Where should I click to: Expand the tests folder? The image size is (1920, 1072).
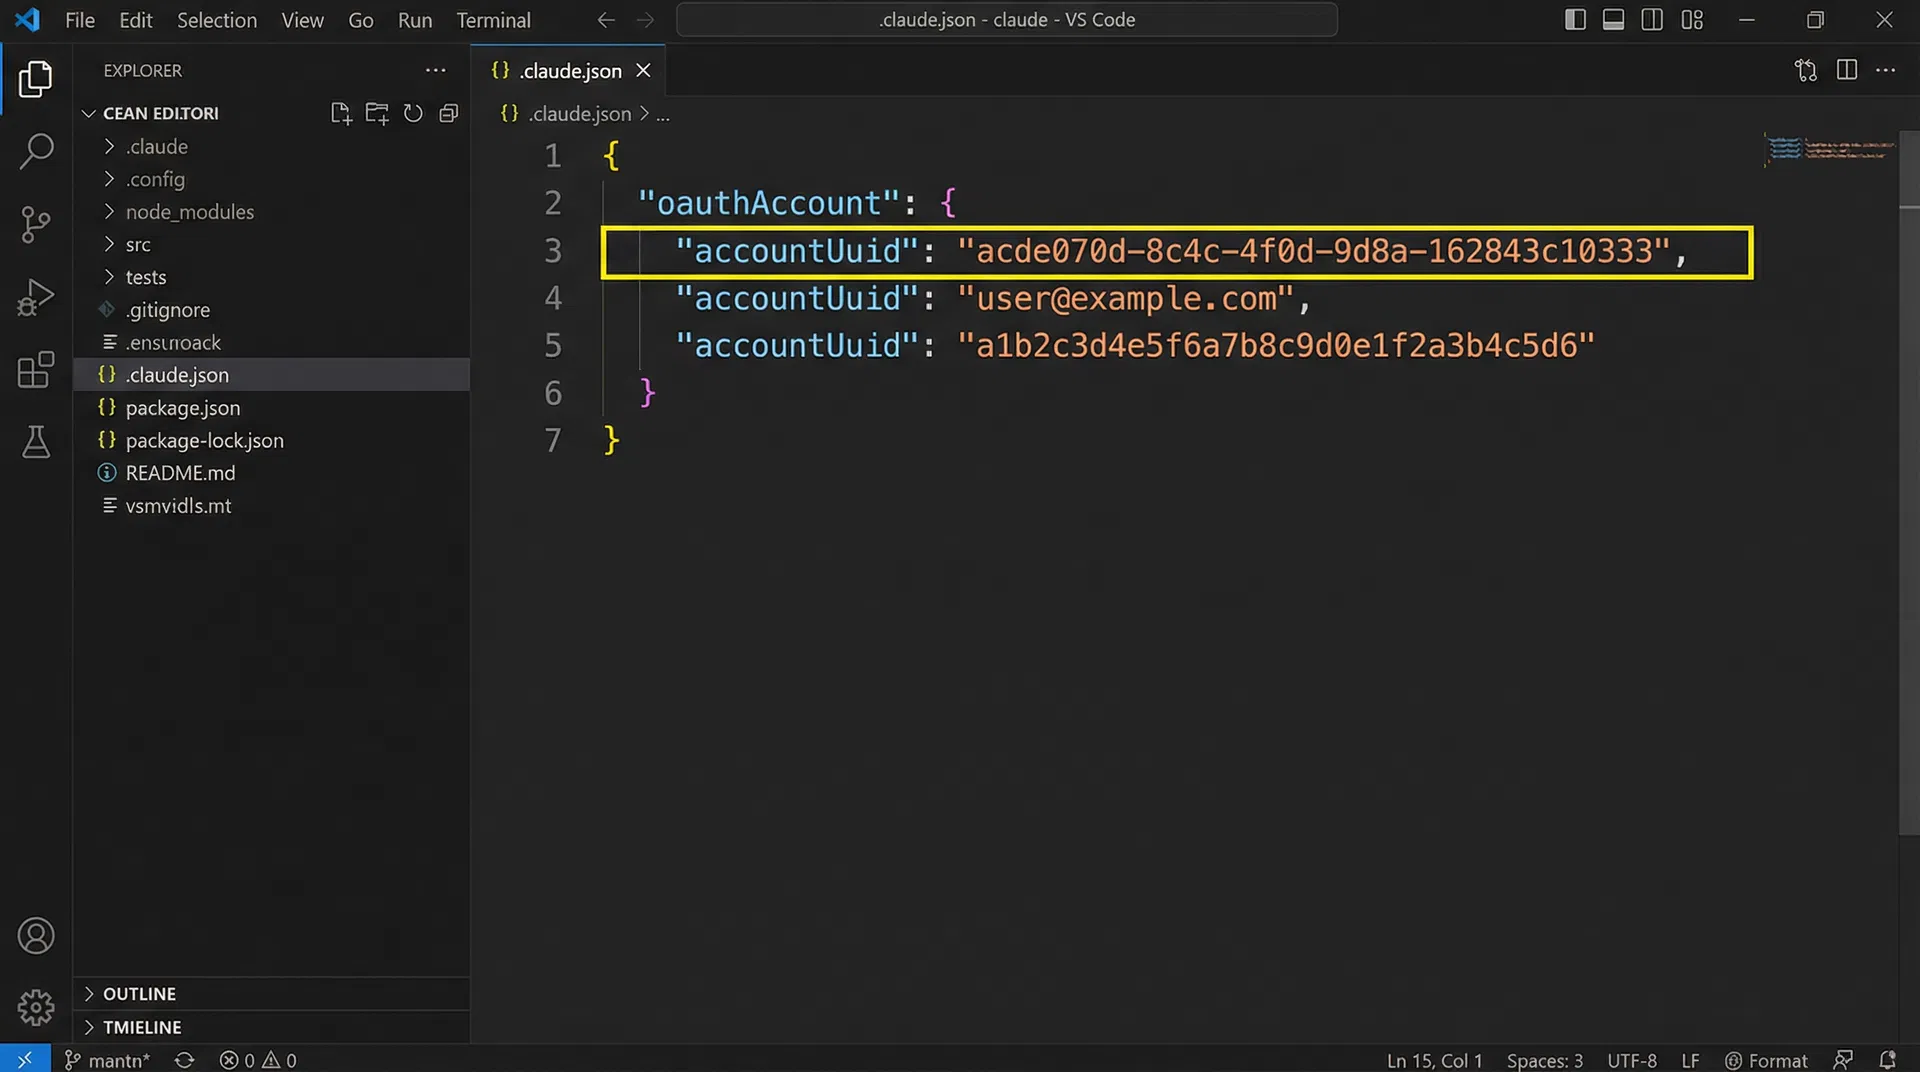(146, 277)
